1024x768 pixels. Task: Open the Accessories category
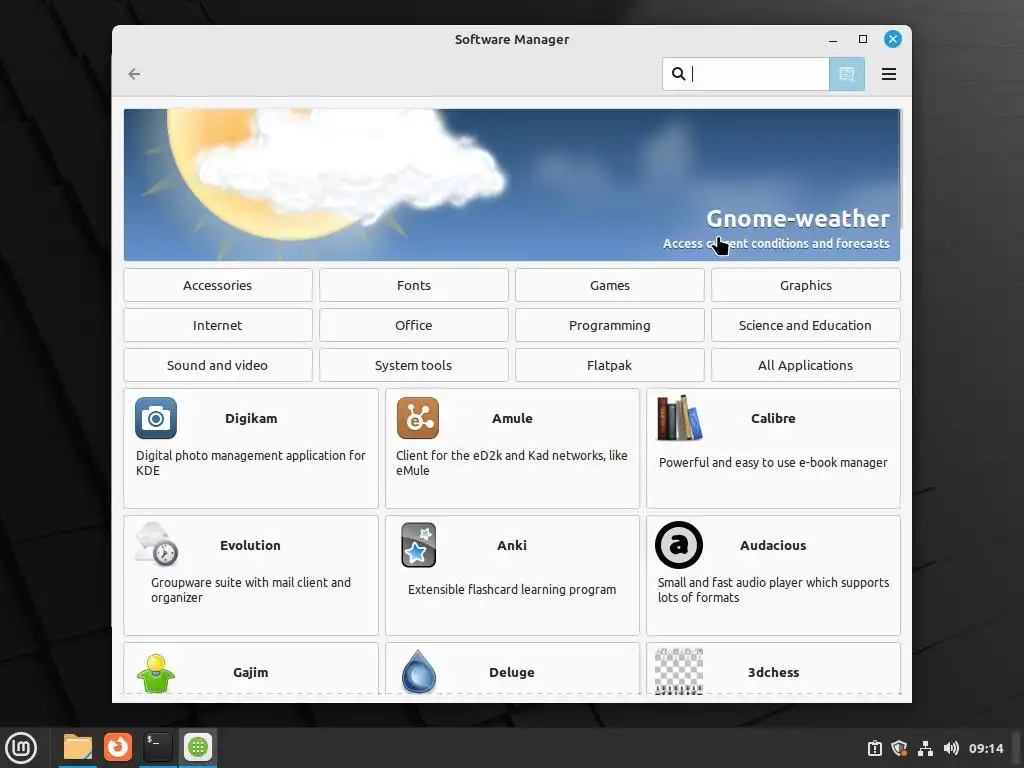(x=217, y=285)
